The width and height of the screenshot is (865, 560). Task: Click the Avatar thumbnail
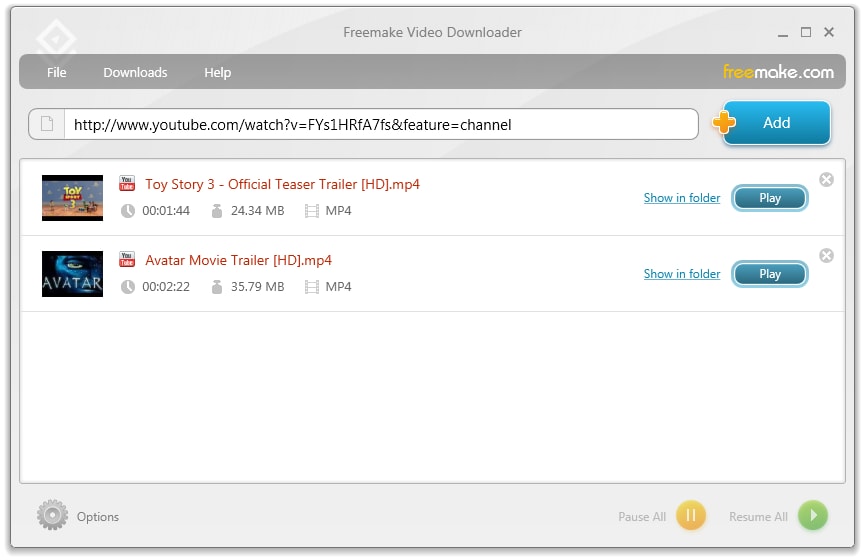72,274
